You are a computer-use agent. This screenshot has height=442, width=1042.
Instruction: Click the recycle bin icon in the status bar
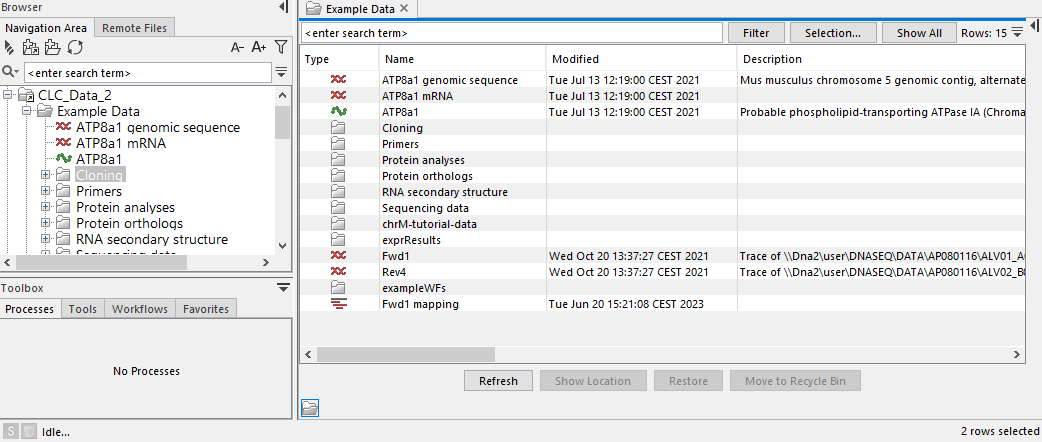tap(29, 431)
